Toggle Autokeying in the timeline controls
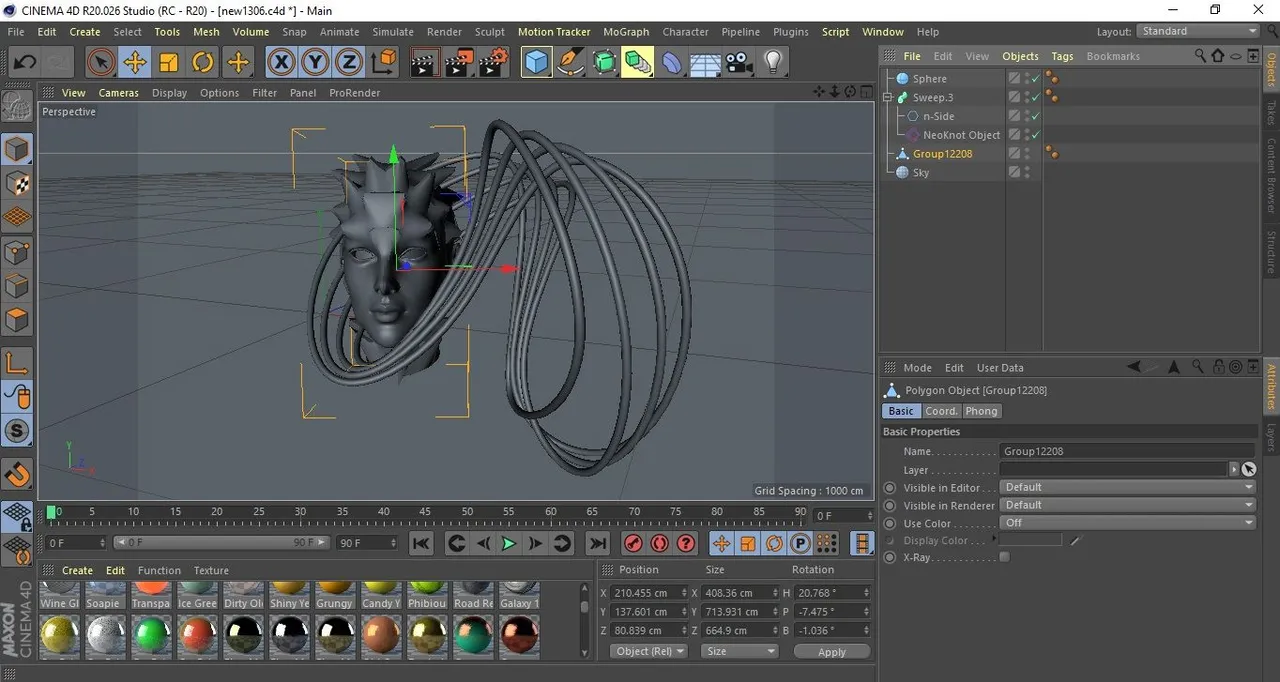The width and height of the screenshot is (1280, 682). point(659,543)
